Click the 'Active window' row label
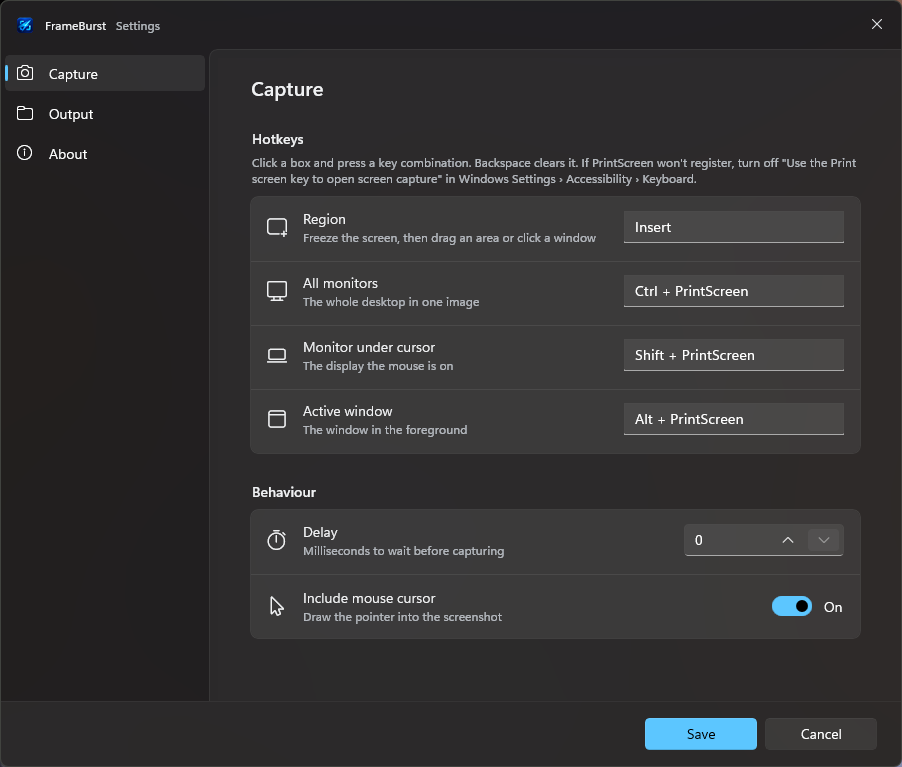The image size is (902, 767). coord(347,411)
